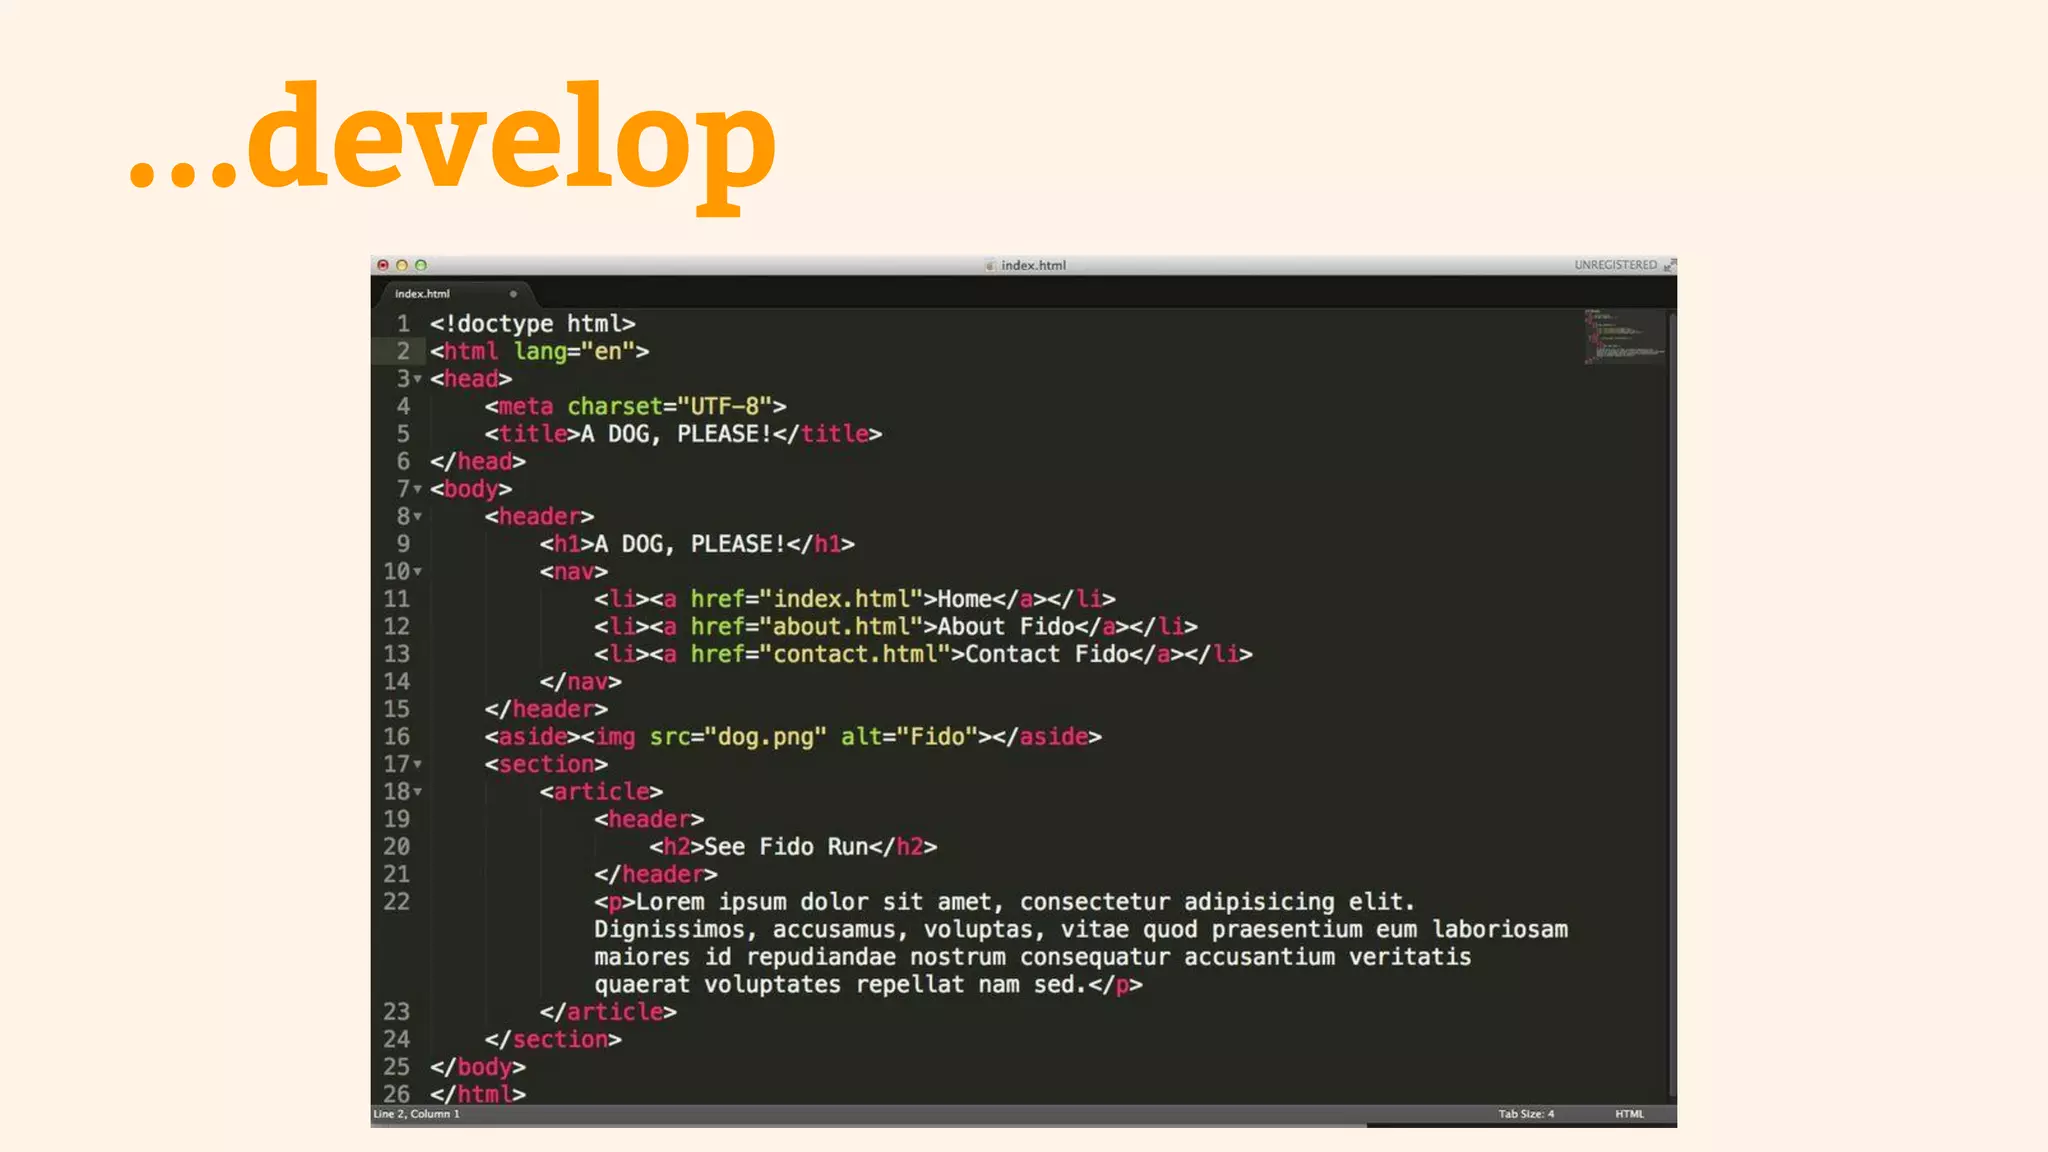Viewport: 2048px width, 1152px height.
Task: Open the Tab Size: 4 selector
Action: pyautogui.click(x=1526, y=1114)
